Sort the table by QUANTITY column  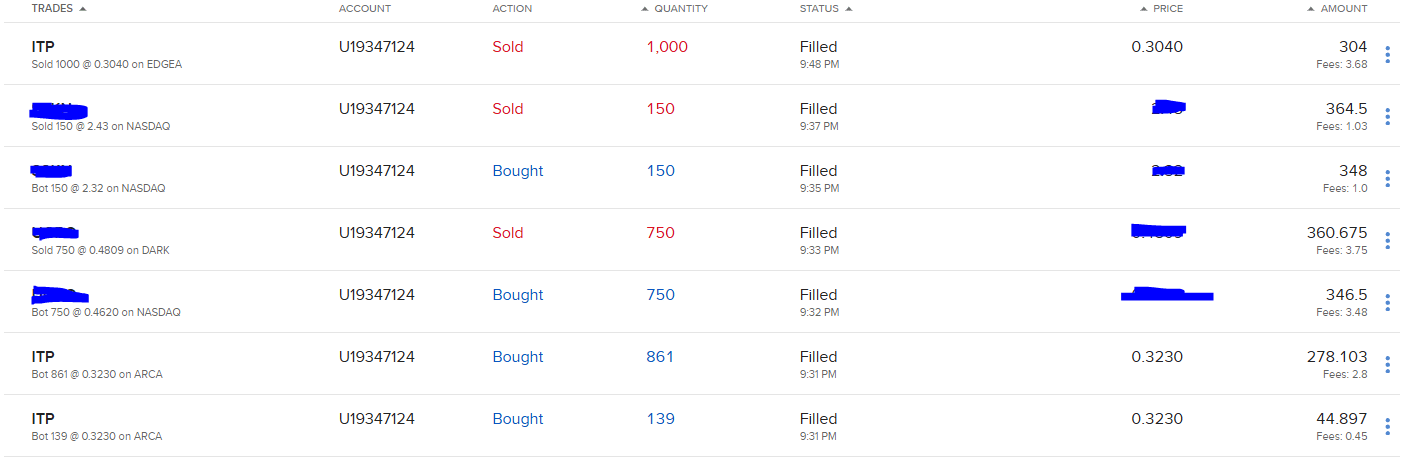pos(680,9)
